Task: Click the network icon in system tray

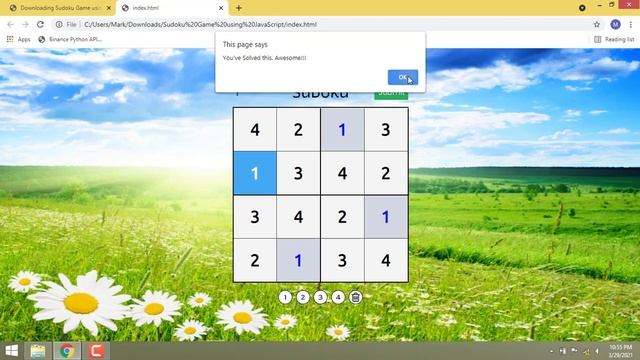Action: click(587, 351)
